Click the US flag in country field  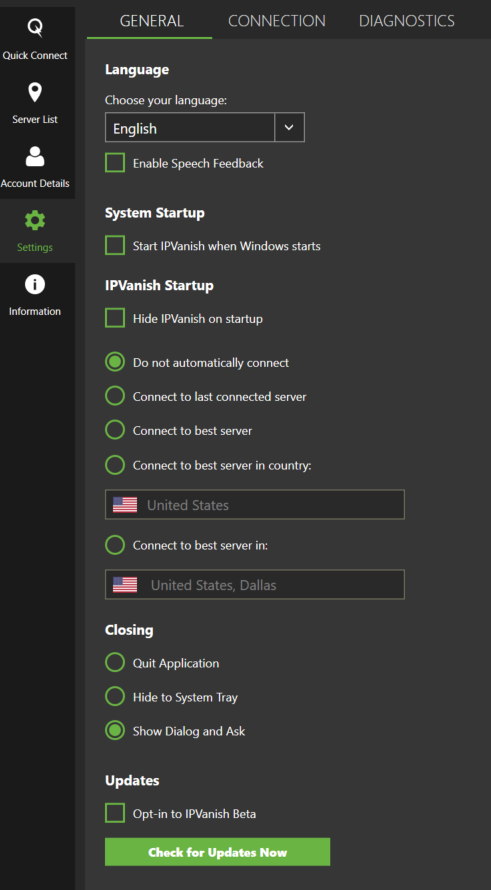125,505
